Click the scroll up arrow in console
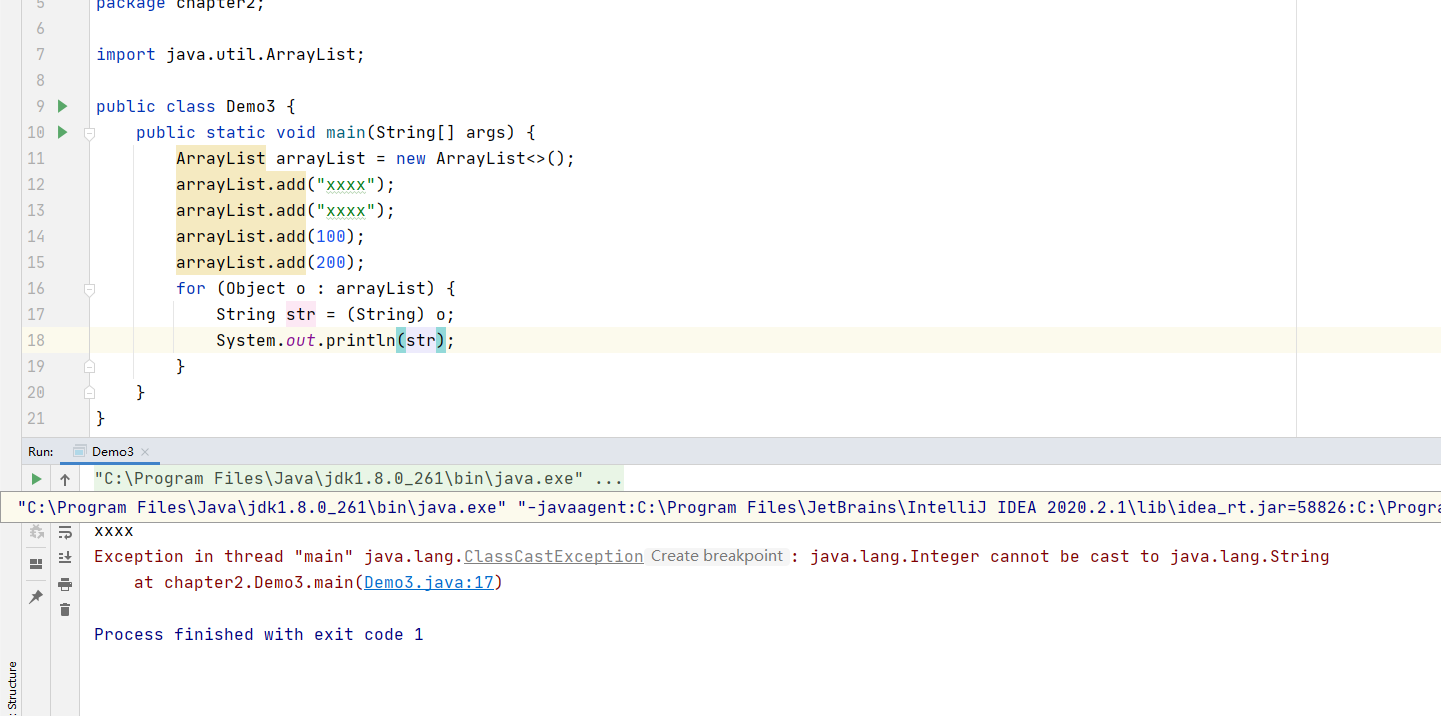This screenshot has width=1441, height=716. click(x=65, y=479)
